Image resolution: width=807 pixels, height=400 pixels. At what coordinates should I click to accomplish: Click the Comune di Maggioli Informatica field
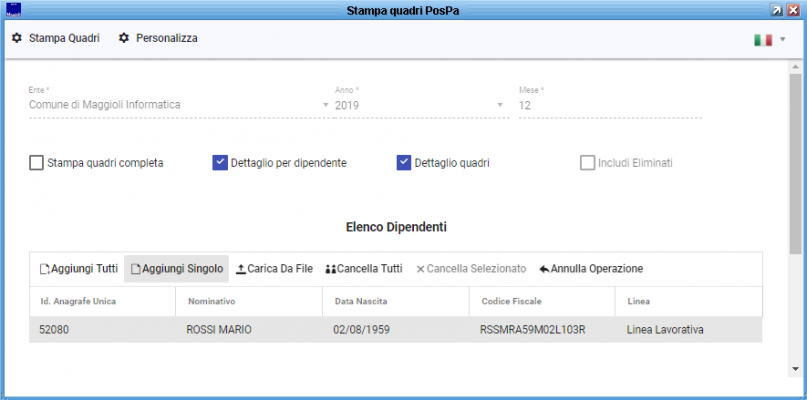coord(179,106)
